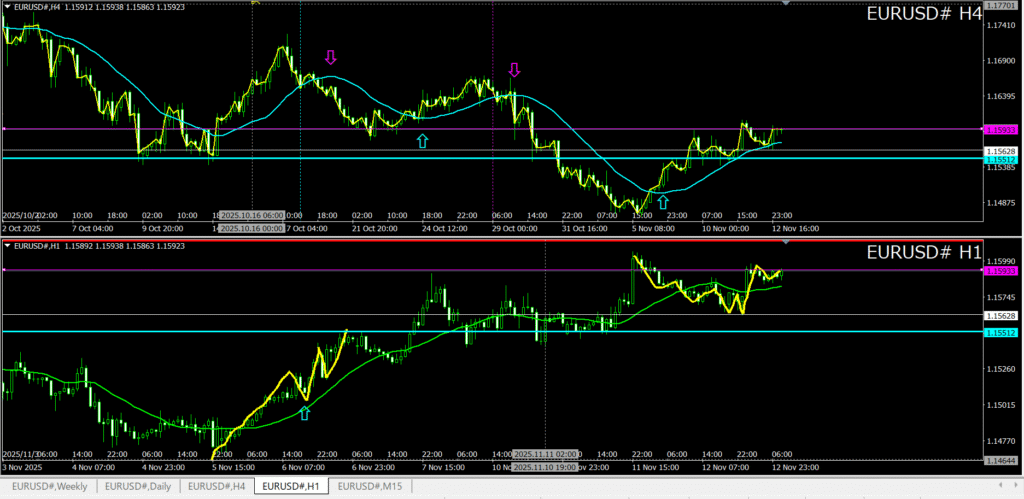Screen dimensions: 1024x499
Task: Click the 2025.10.16 06:00 crosshair time label
Action: pos(252,215)
